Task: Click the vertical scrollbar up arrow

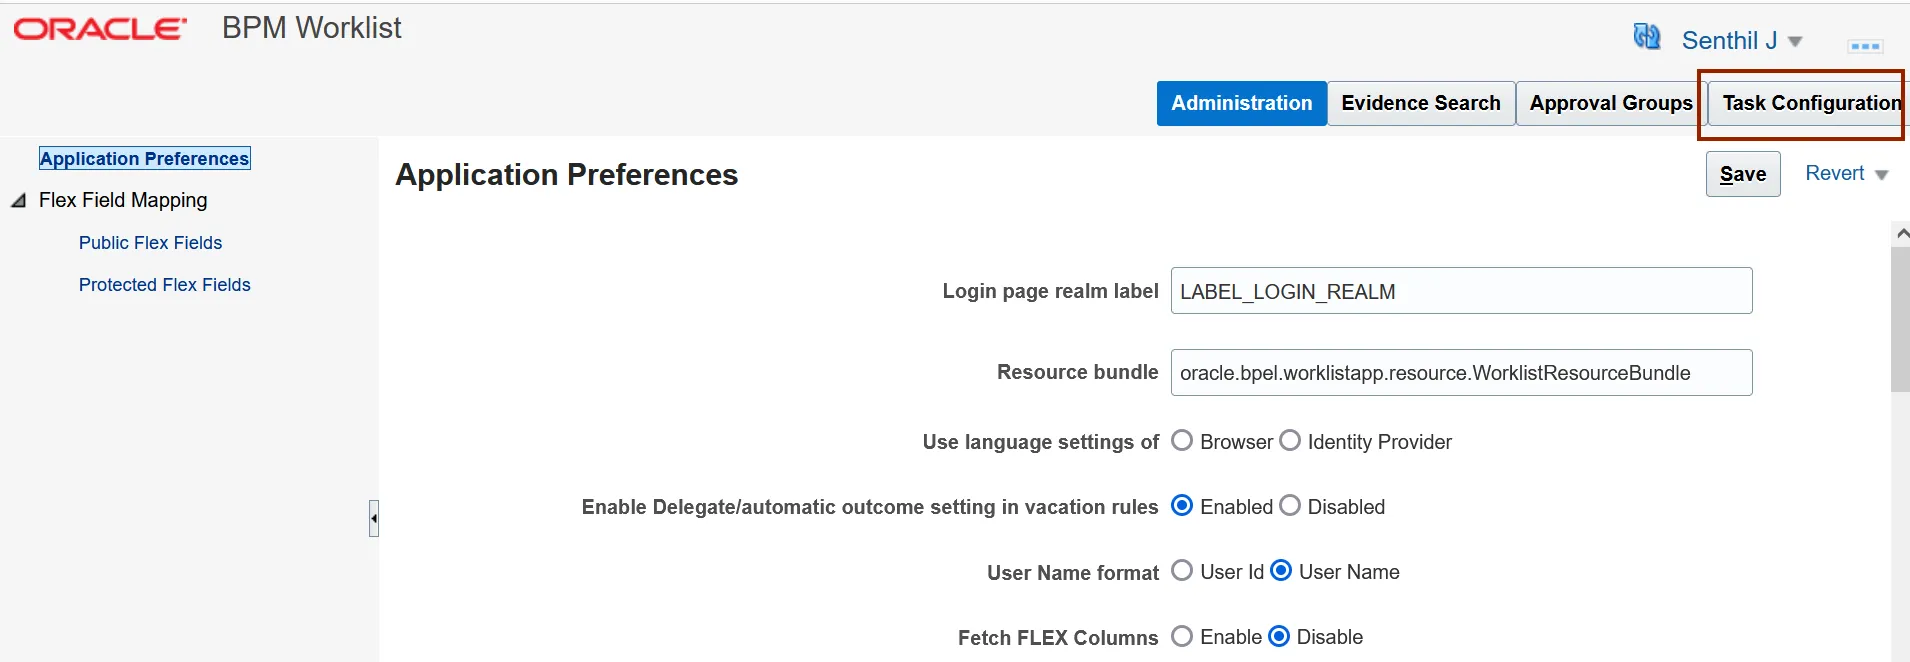Action: (1901, 233)
